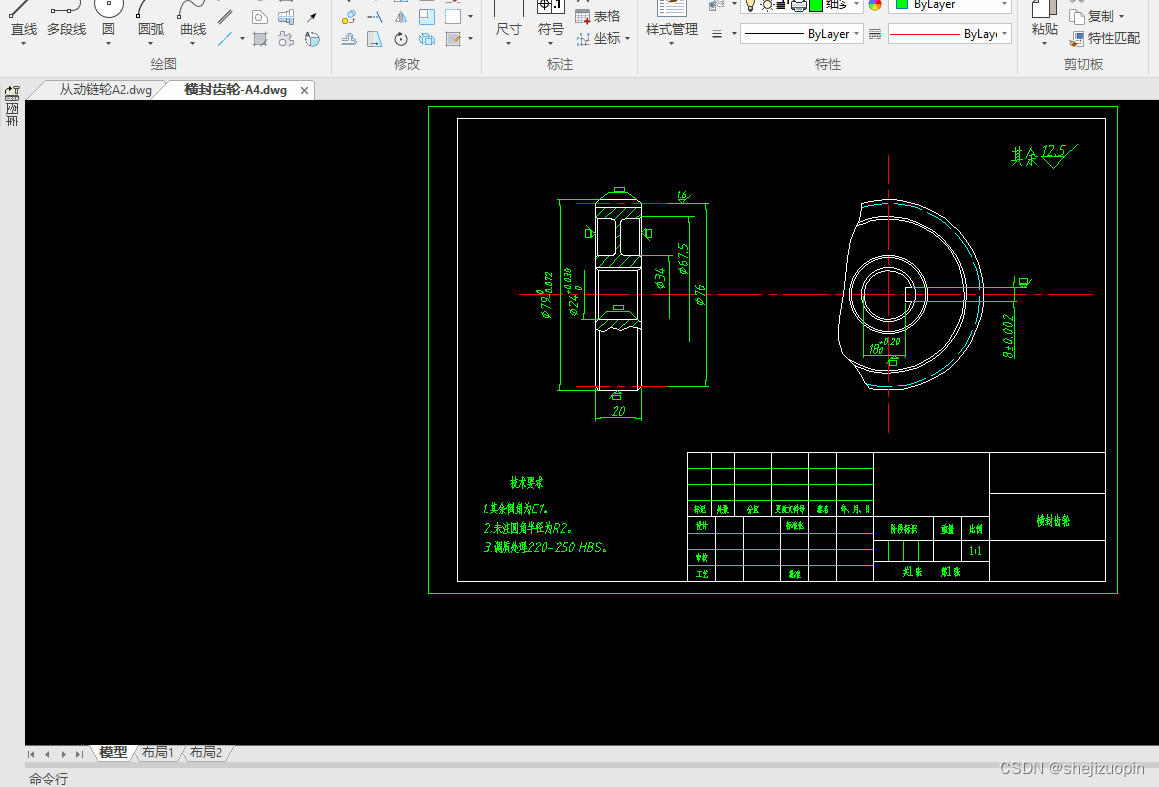This screenshot has width=1159, height=787.
Task: Click the blue construction line icon
Action: pos(225,38)
